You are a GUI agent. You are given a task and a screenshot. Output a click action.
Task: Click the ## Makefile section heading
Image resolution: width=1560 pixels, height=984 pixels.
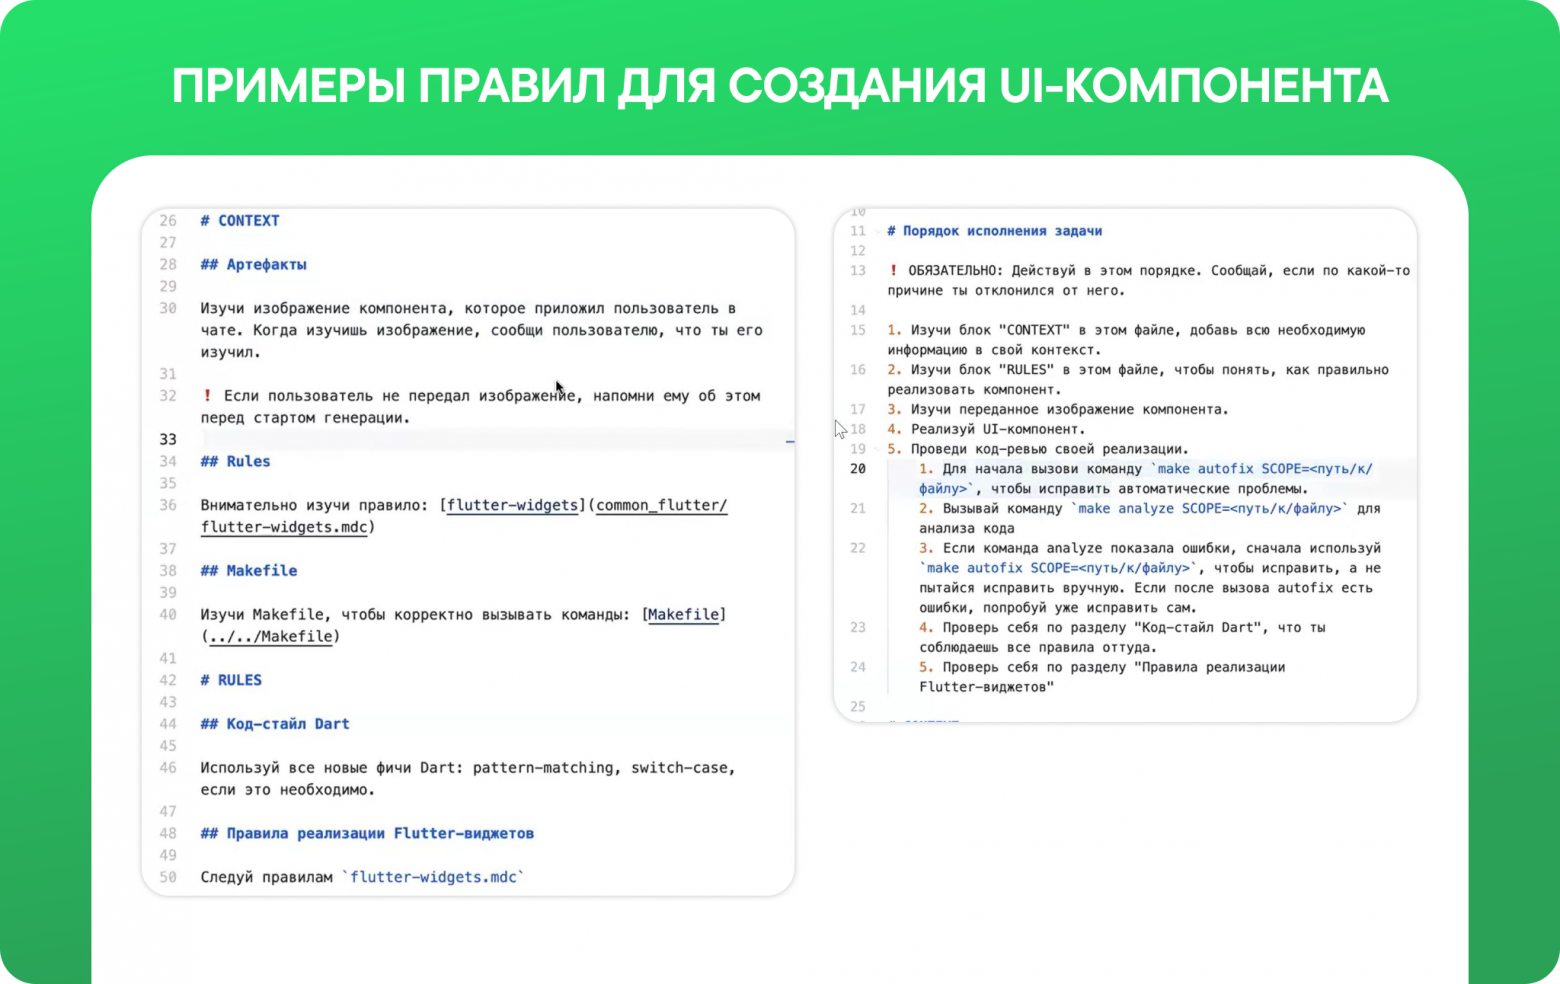pyautogui.click(x=248, y=570)
